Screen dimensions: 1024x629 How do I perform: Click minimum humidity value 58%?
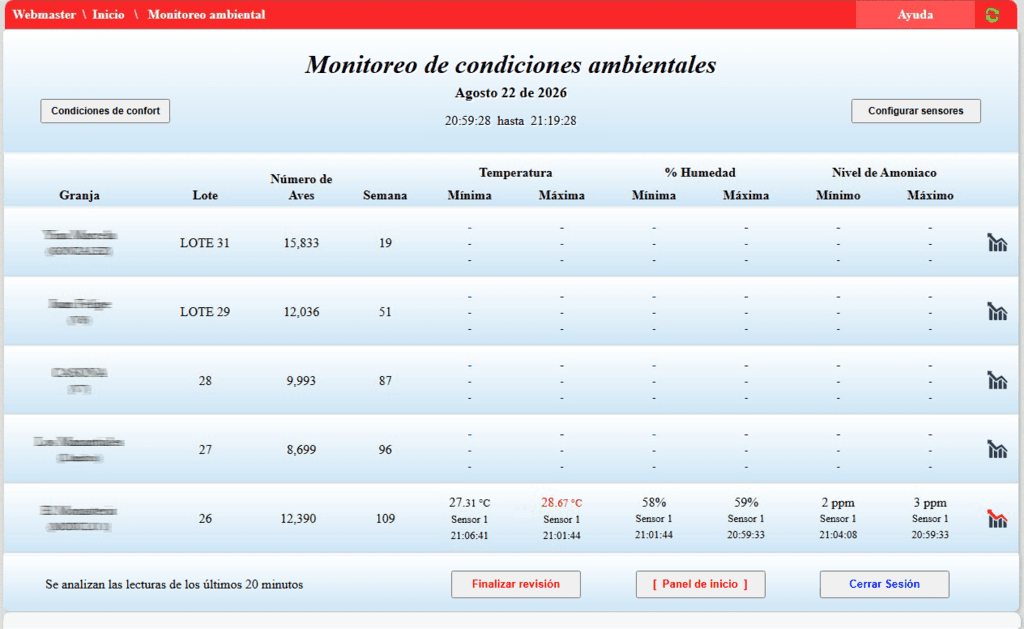tap(654, 502)
